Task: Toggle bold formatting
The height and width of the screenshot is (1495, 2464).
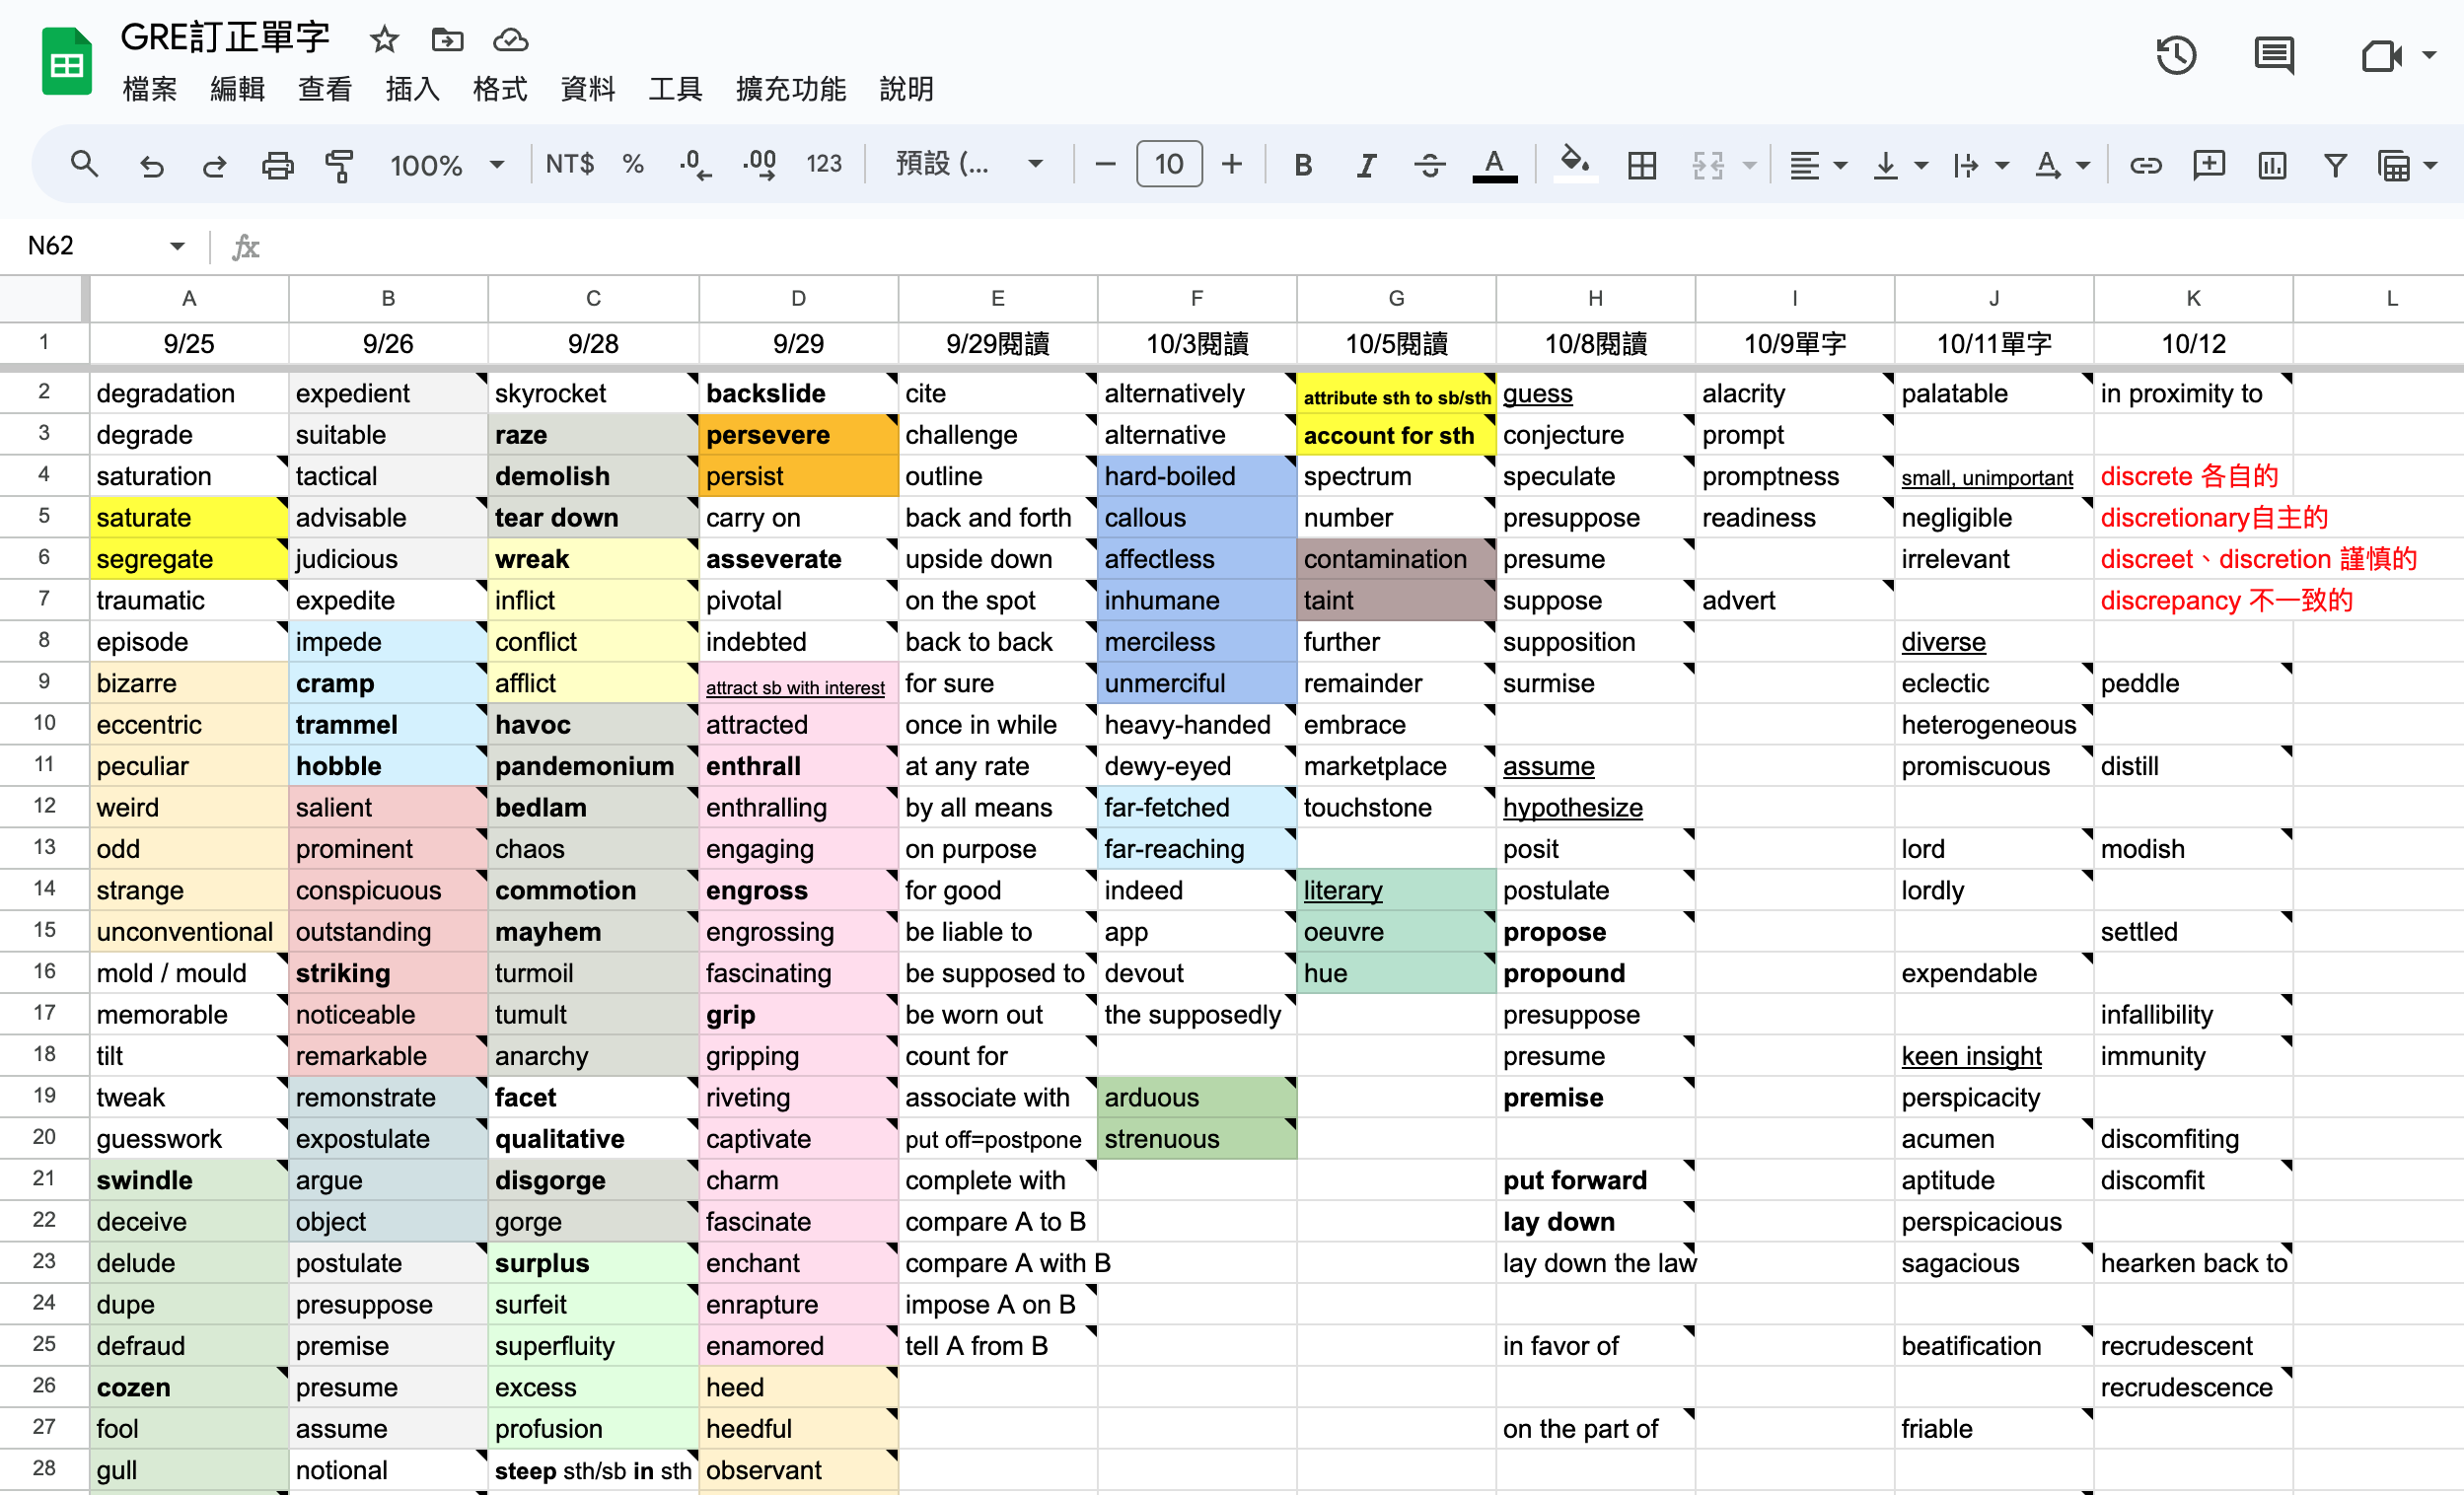Action: tap(1302, 165)
